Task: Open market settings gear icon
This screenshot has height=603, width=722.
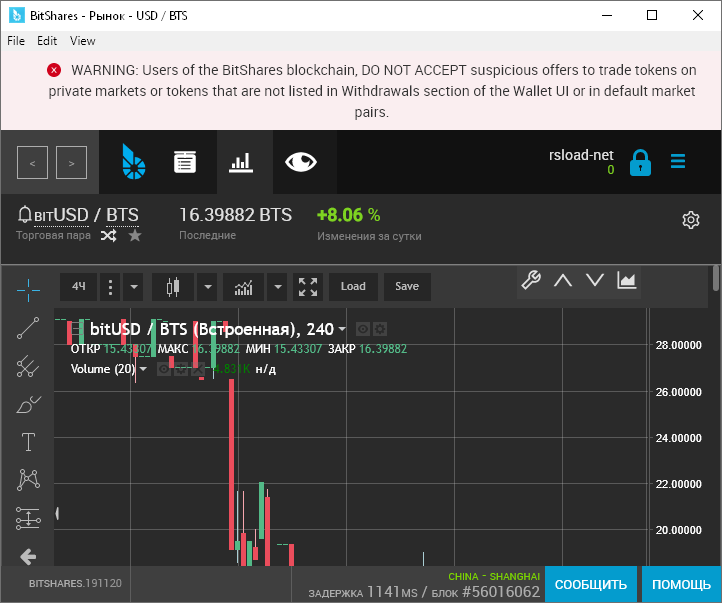Action: tap(691, 220)
